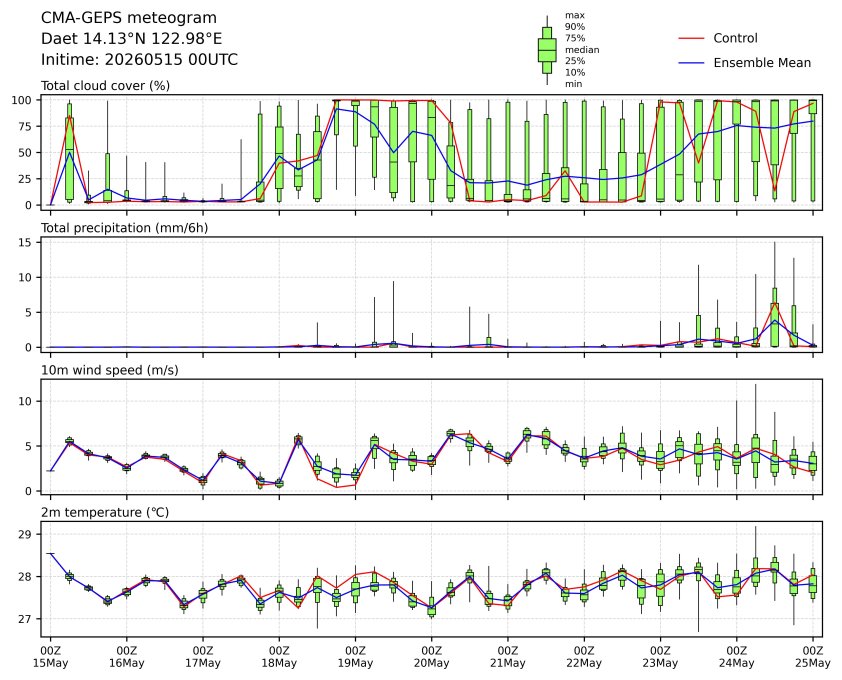Click the 29 tick on temperature axis

26,534
